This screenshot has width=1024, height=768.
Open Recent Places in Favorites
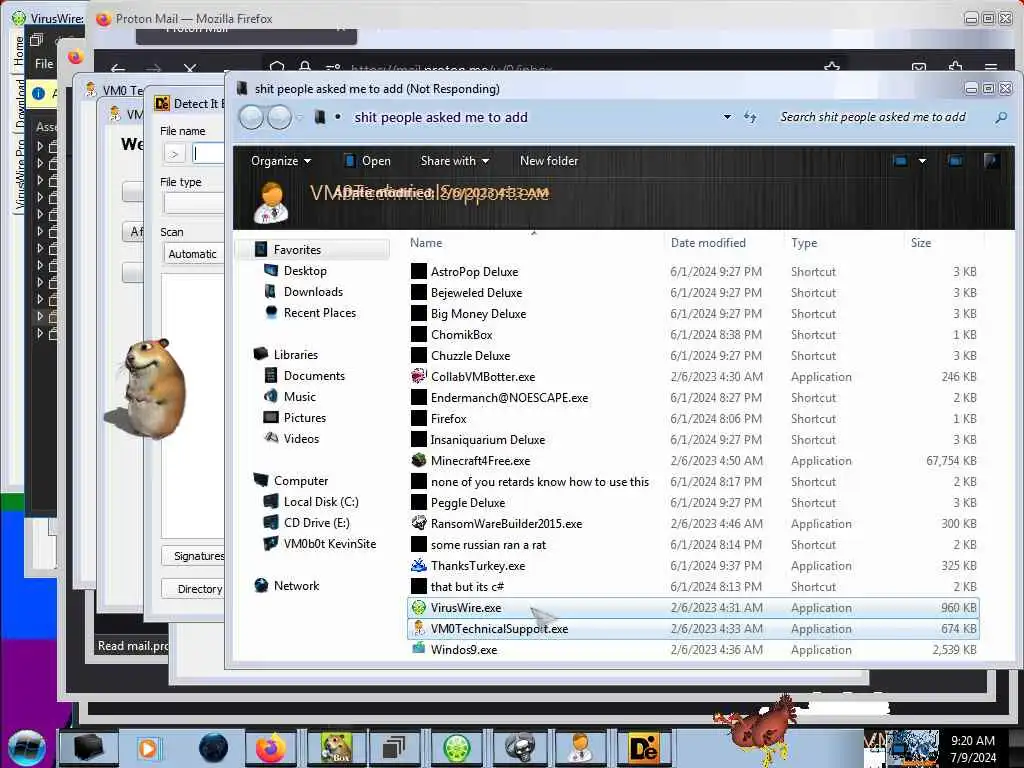[319, 313]
